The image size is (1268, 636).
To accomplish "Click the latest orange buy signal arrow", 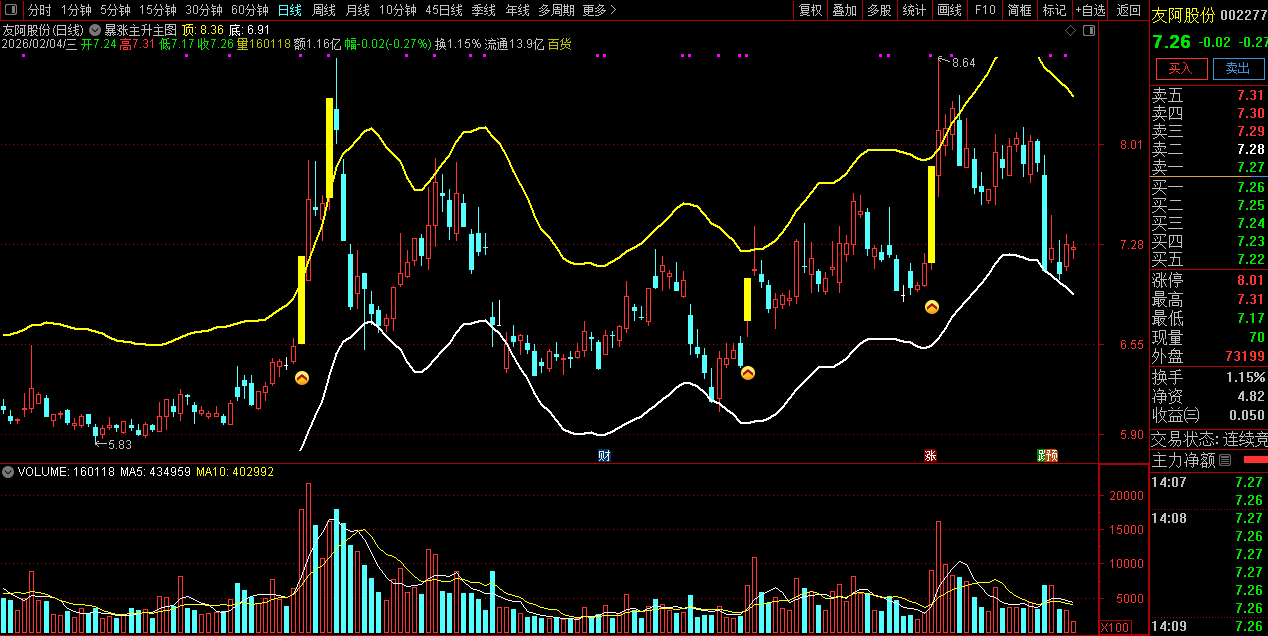I will [x=931, y=307].
